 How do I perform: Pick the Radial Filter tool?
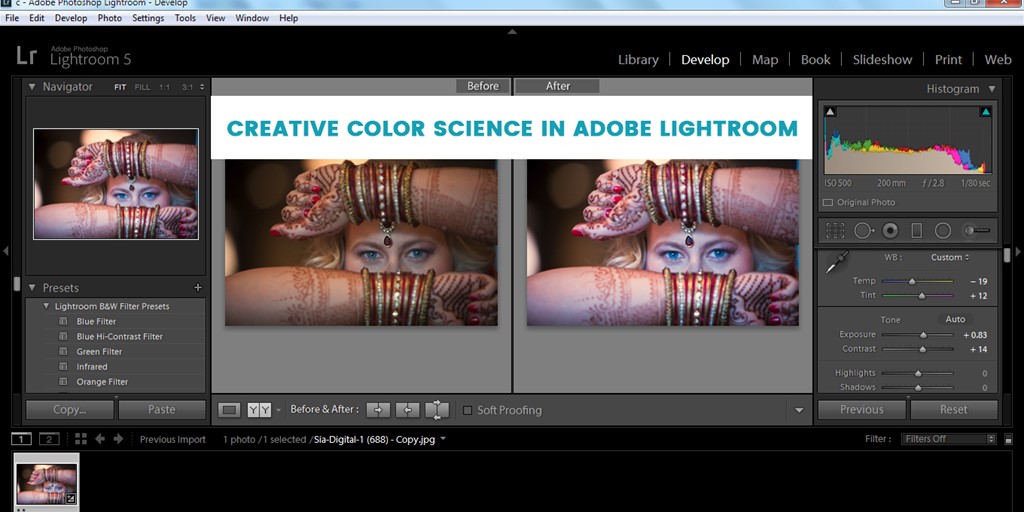[x=942, y=231]
